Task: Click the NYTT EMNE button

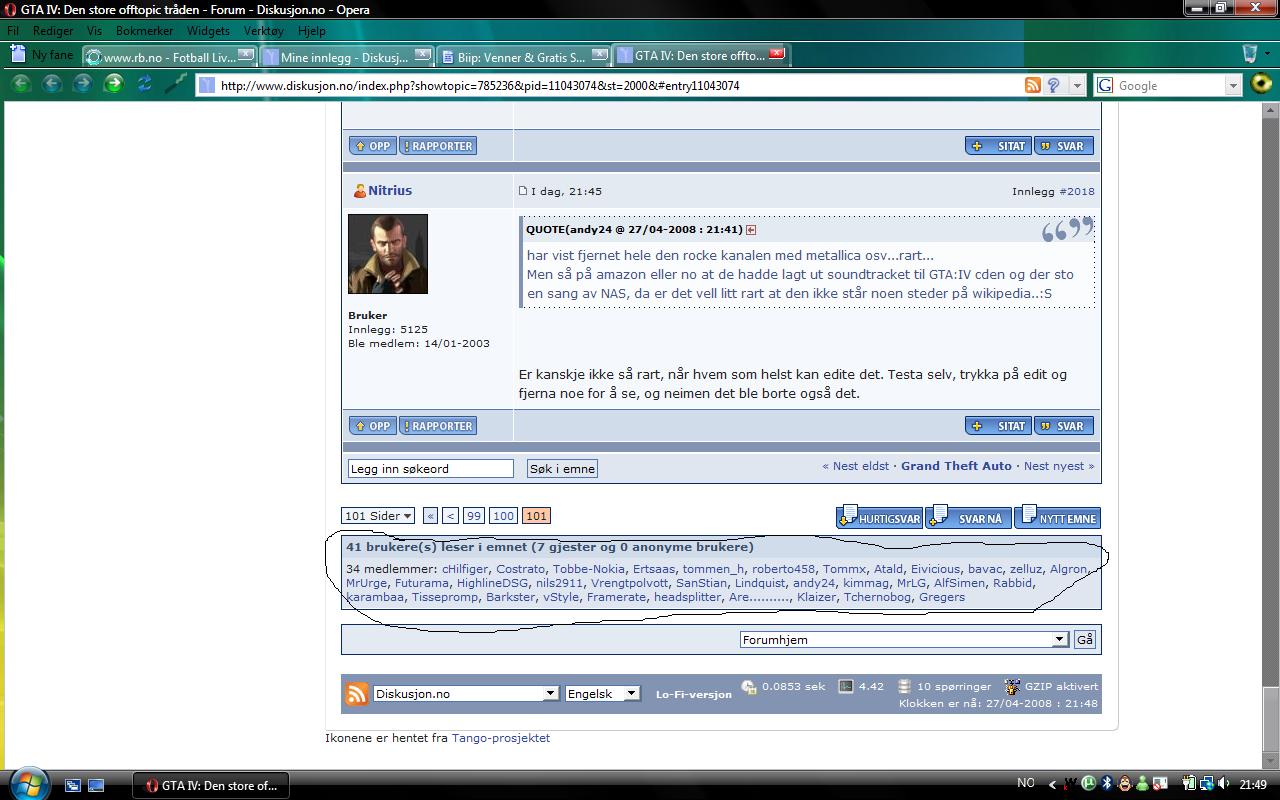Action: 1057,516
